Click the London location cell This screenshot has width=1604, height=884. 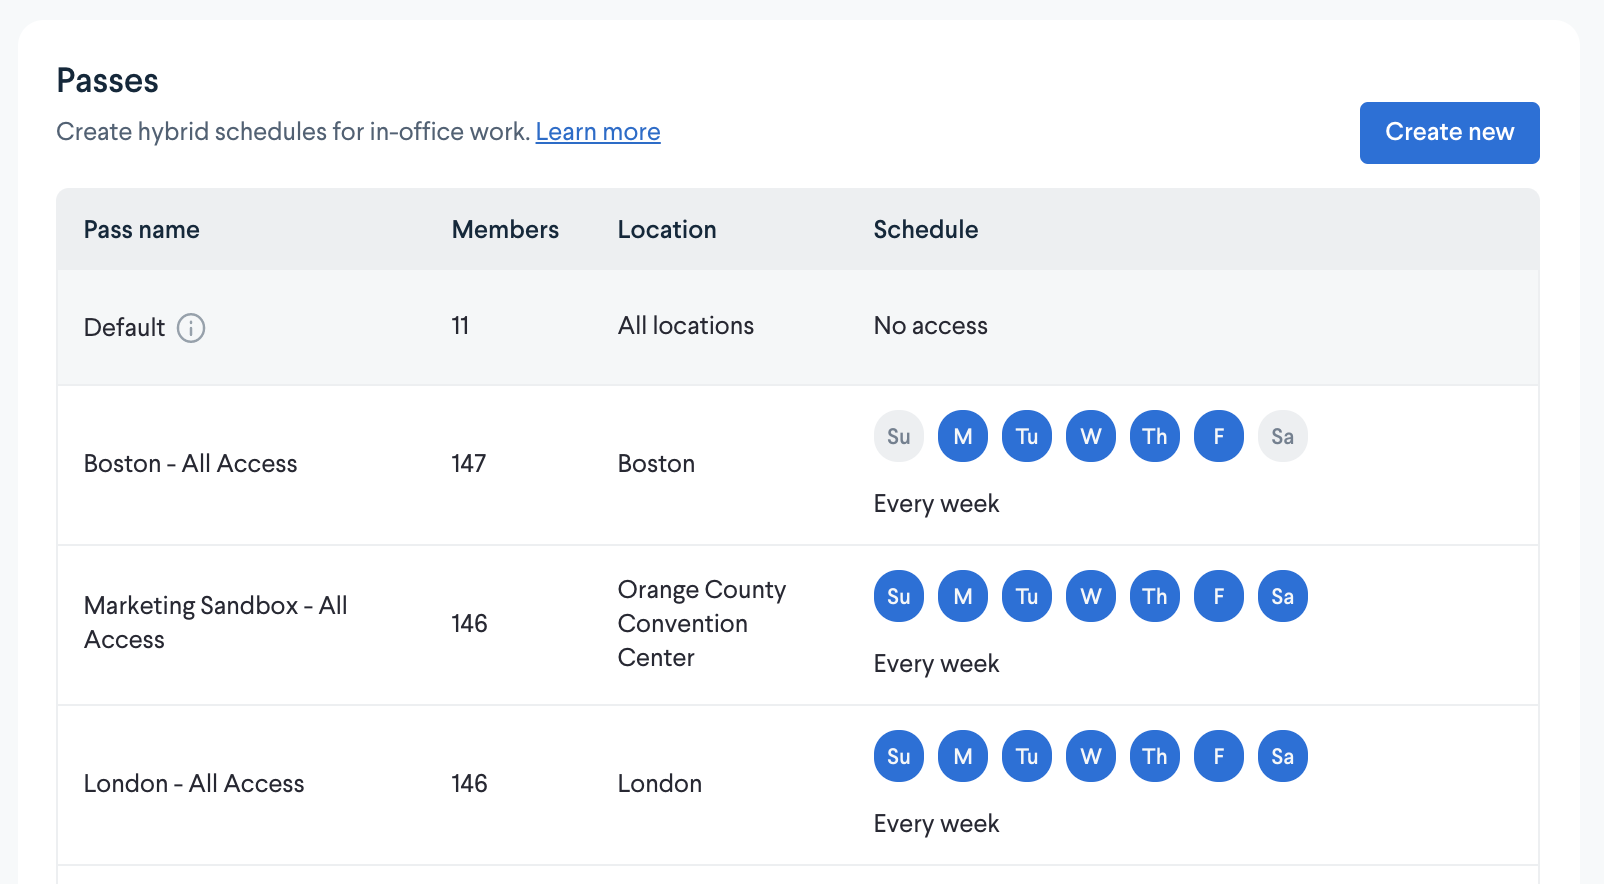pos(660,783)
